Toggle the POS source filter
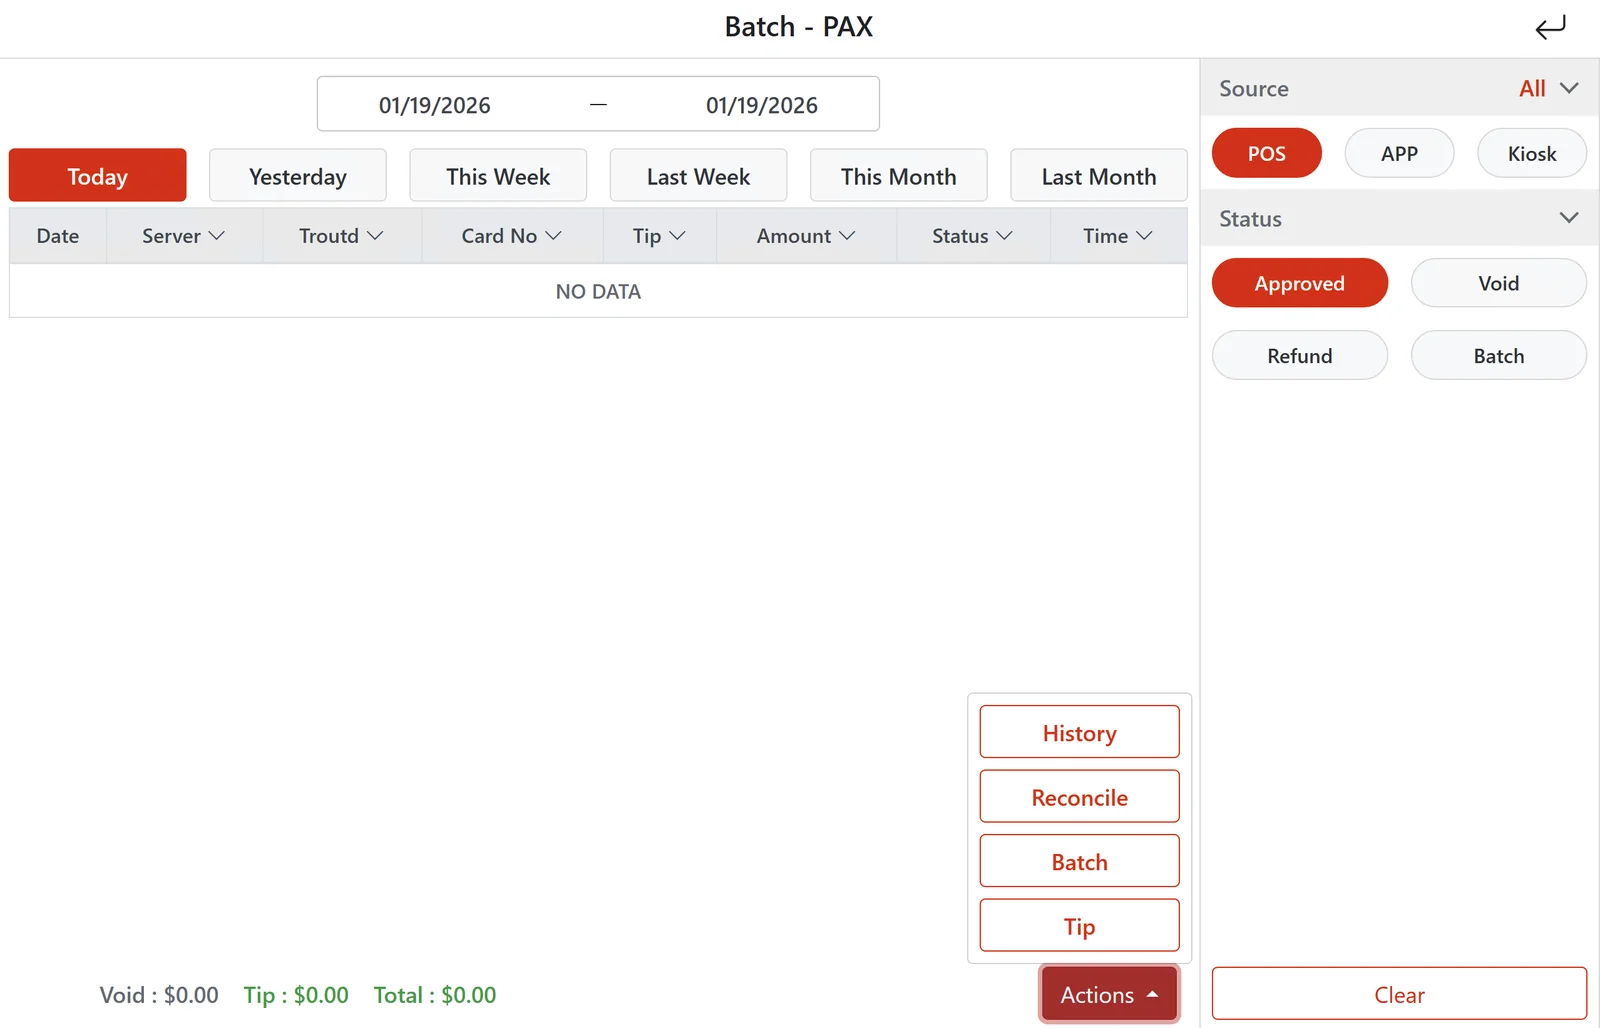 [1266, 153]
